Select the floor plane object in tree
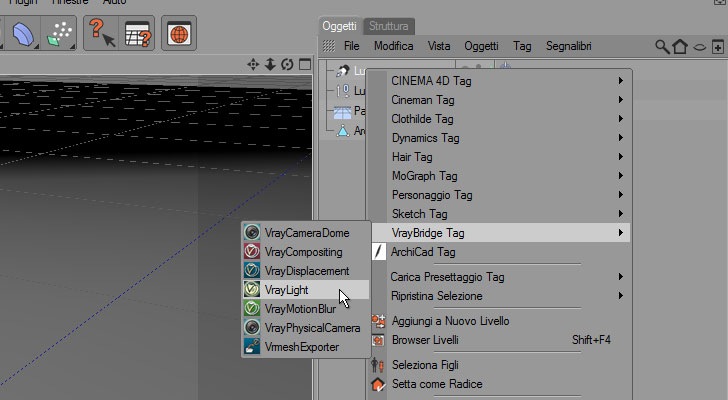The height and width of the screenshot is (400, 728). pyautogui.click(x=343, y=111)
